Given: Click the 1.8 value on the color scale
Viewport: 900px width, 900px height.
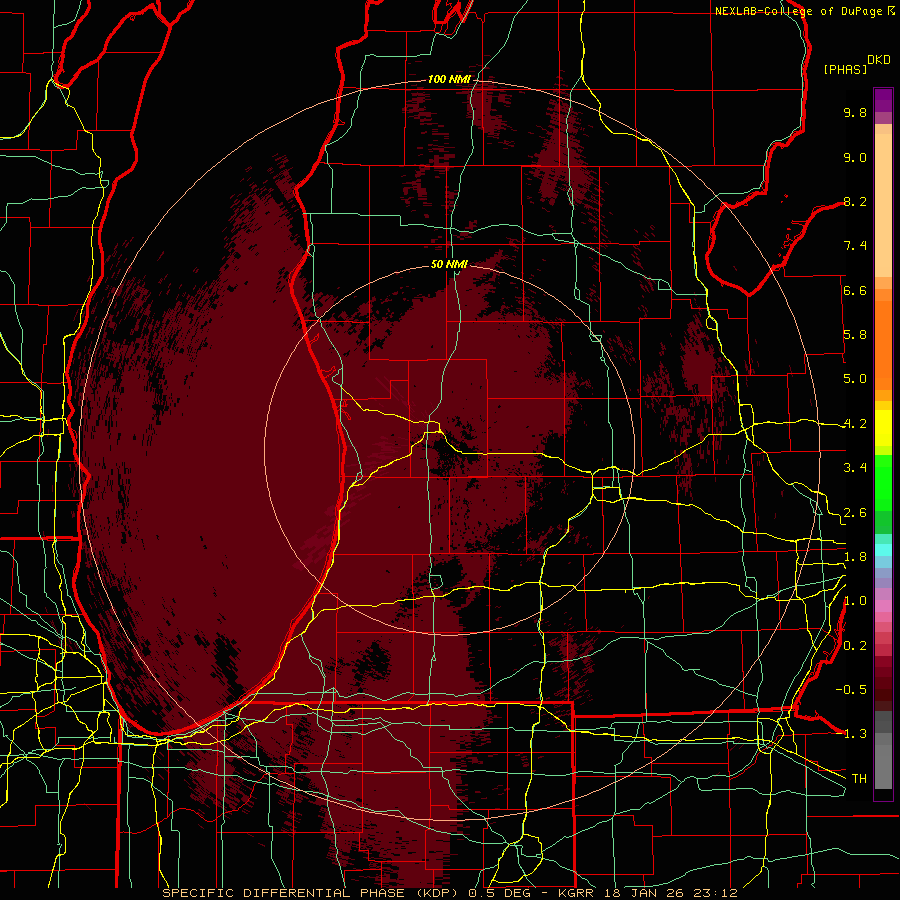Looking at the screenshot, I should point(855,557).
